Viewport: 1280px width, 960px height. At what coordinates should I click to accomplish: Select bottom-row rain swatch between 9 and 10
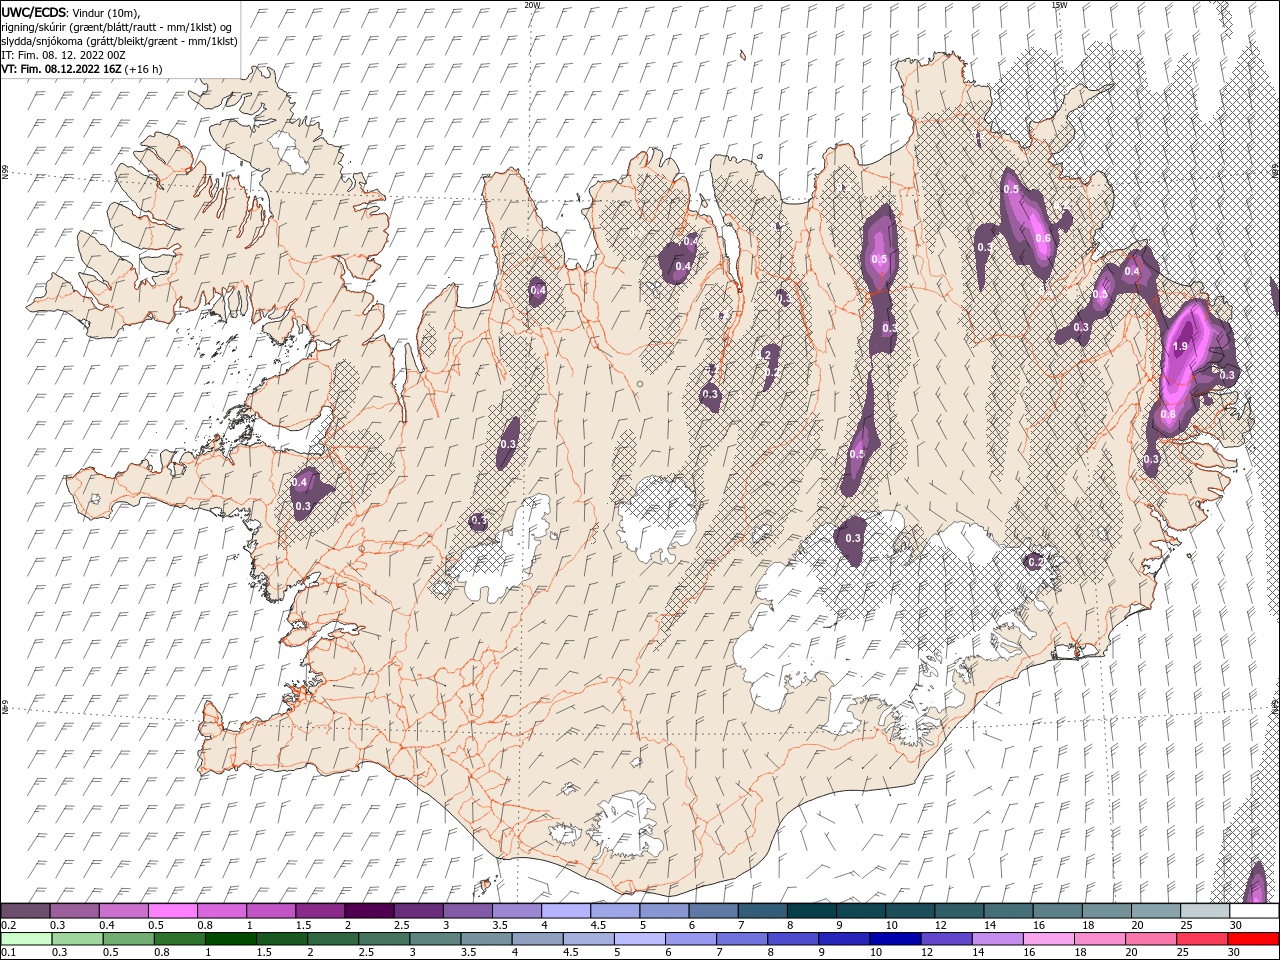(x=846, y=940)
